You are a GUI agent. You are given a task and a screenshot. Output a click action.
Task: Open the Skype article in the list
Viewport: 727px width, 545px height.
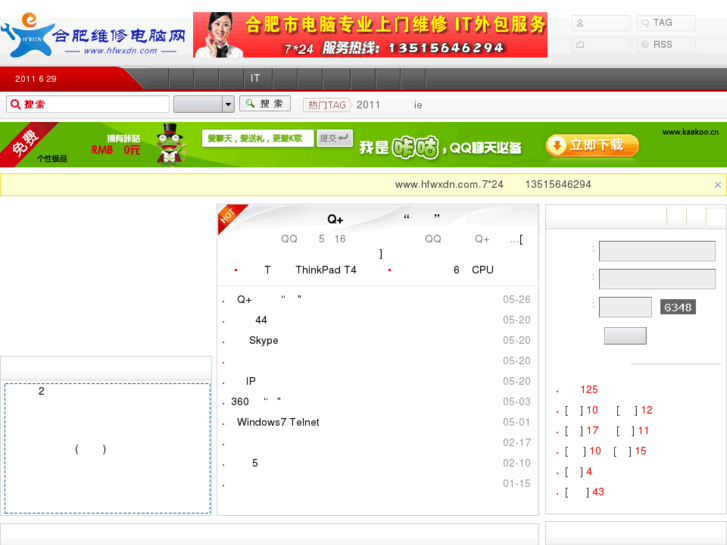coord(263,340)
